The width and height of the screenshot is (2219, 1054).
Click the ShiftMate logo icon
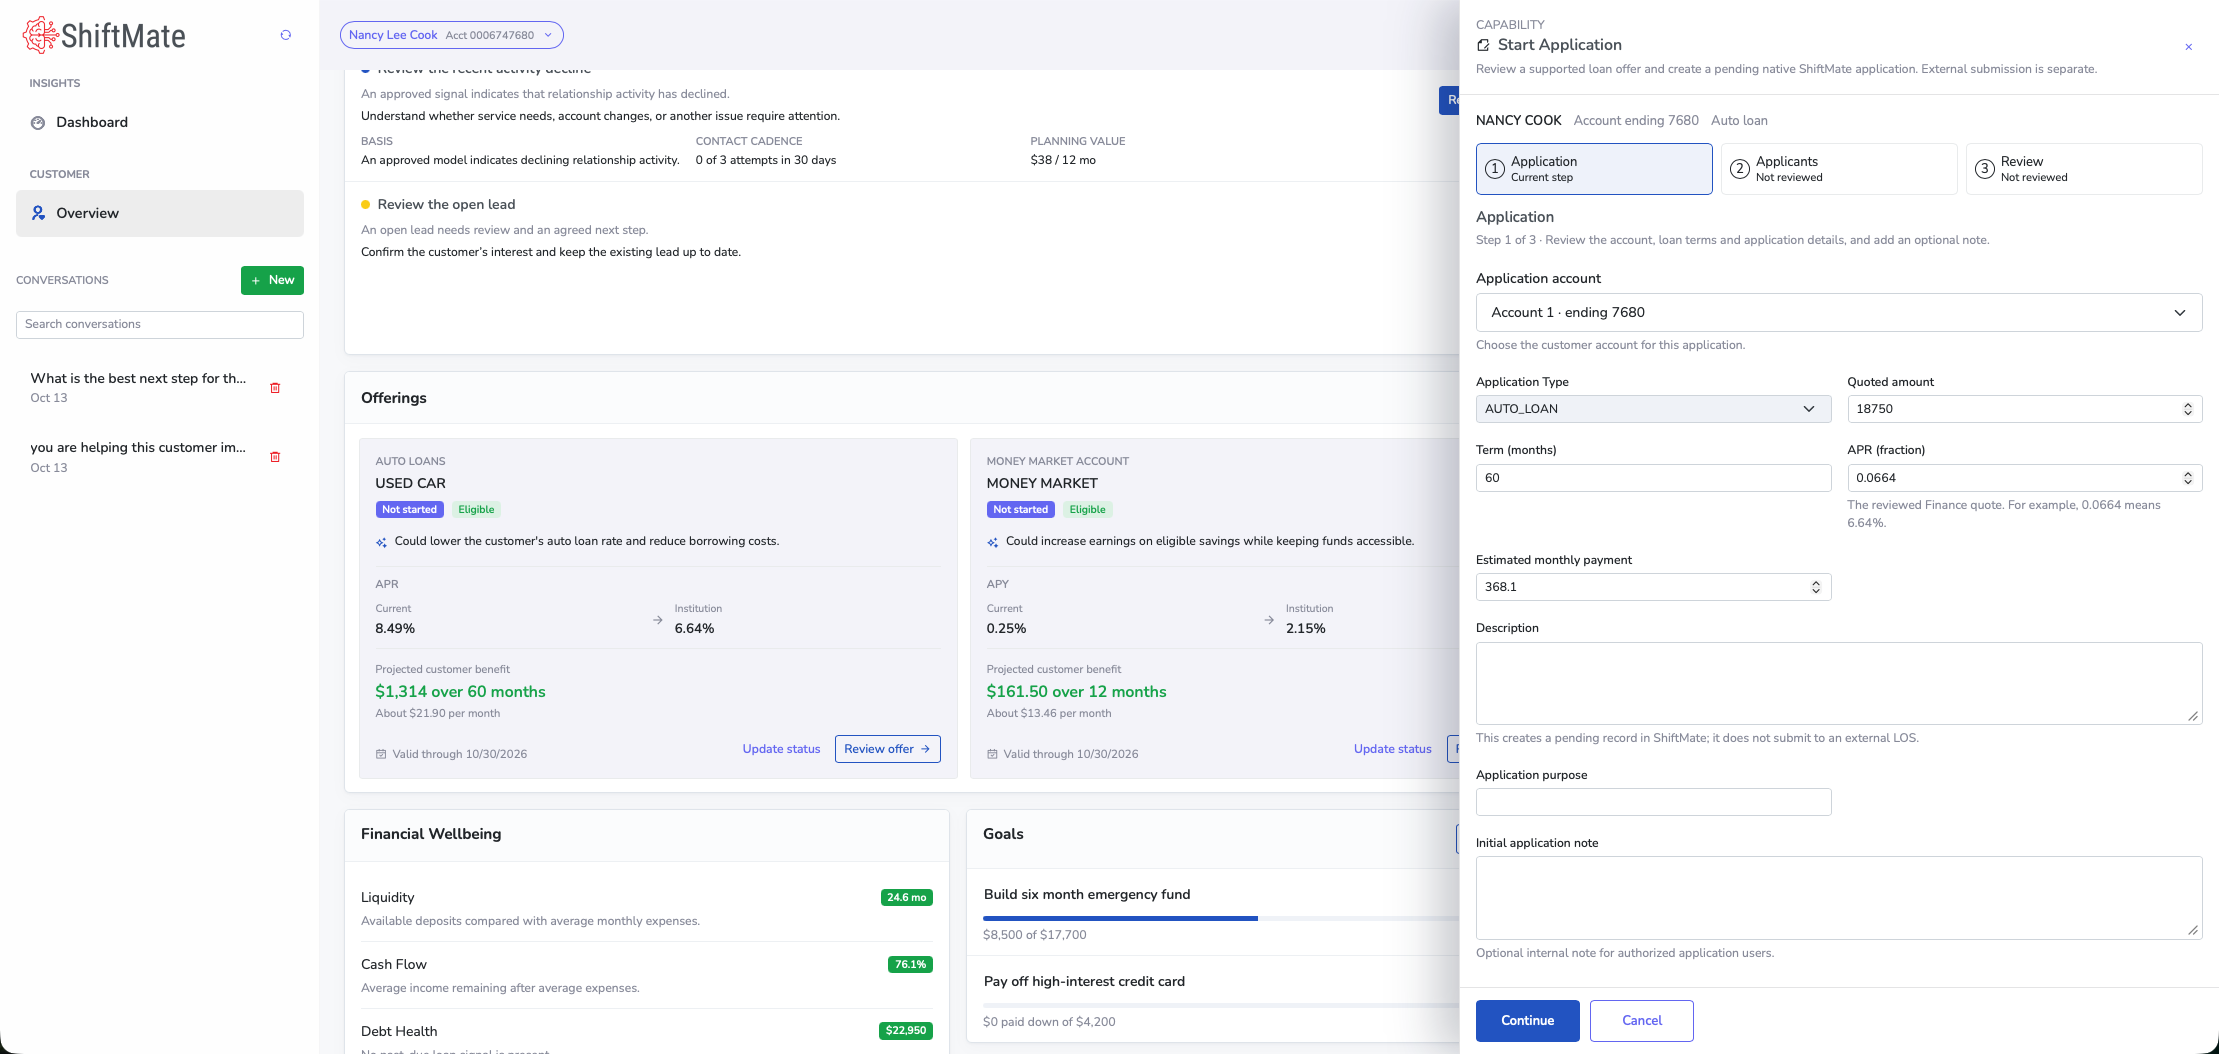click(x=40, y=35)
